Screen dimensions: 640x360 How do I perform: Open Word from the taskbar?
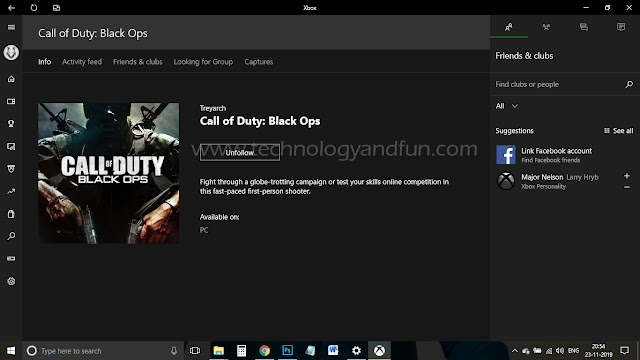[333, 351]
